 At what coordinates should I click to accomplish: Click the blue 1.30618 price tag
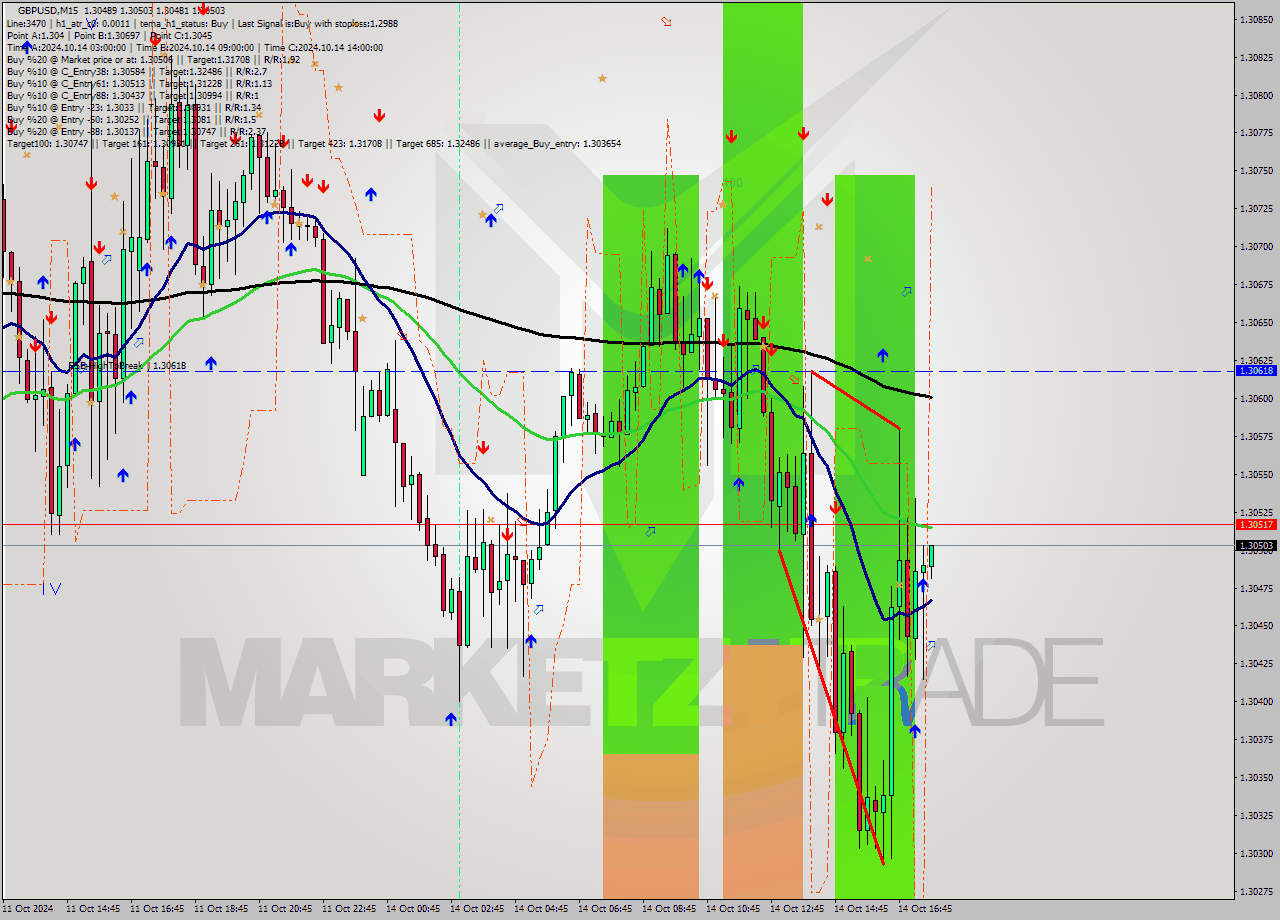pos(1256,370)
